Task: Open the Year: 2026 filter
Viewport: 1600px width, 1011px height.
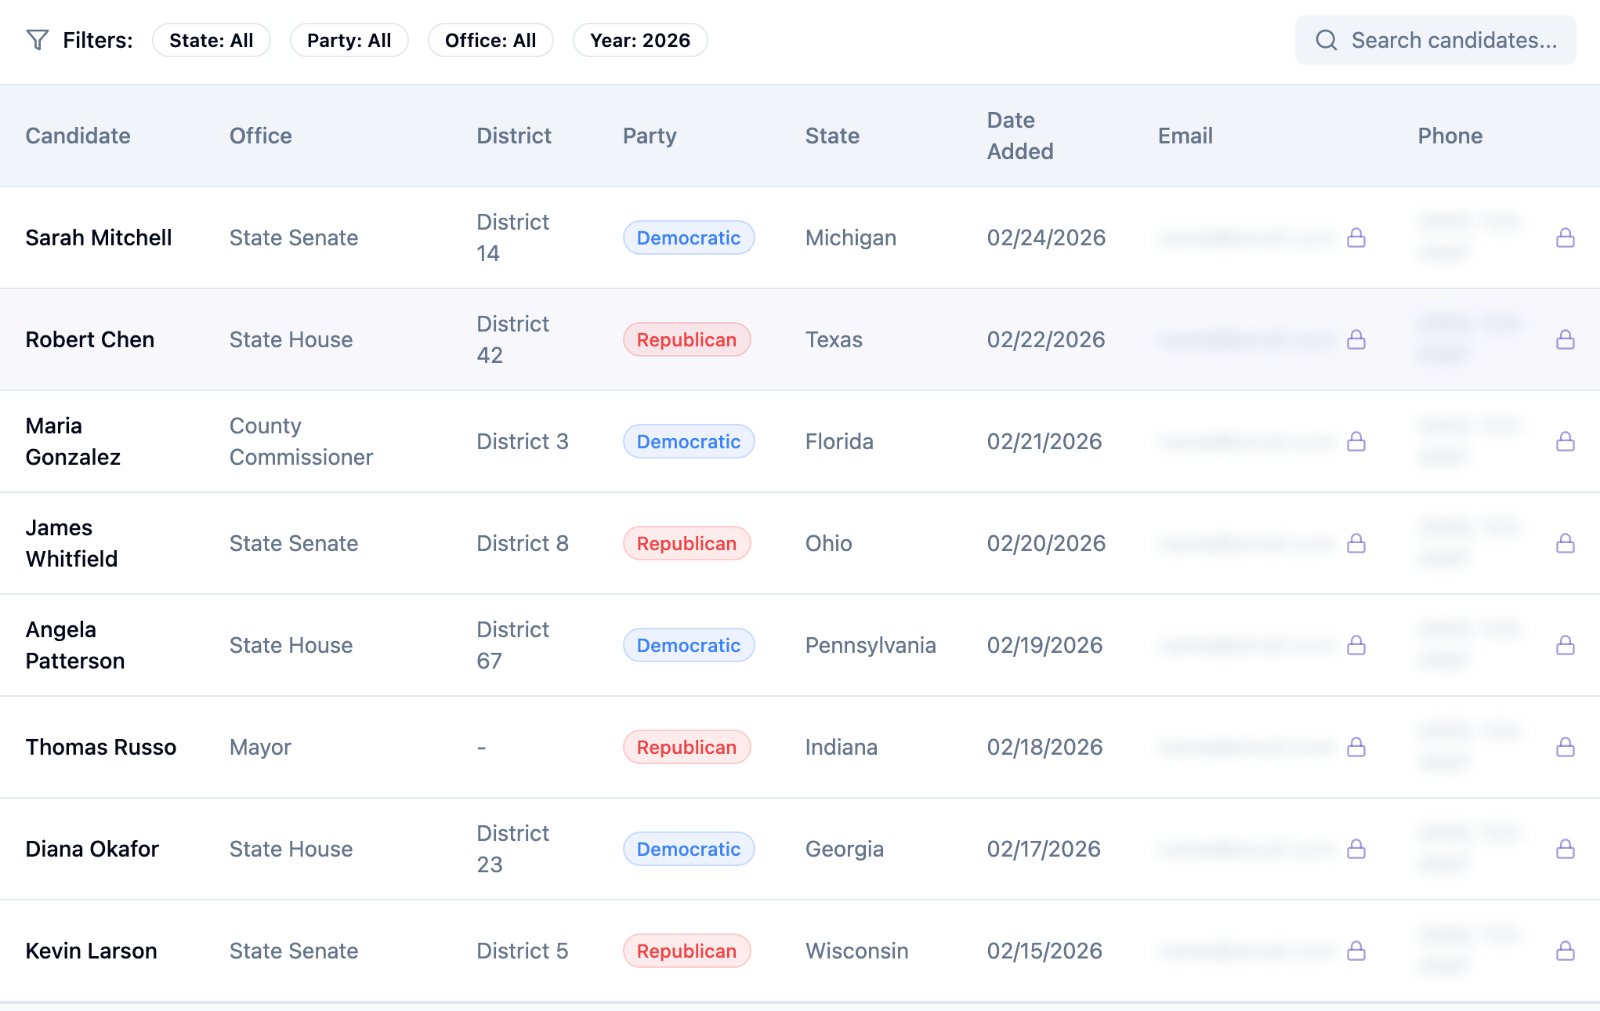Action: 640,40
